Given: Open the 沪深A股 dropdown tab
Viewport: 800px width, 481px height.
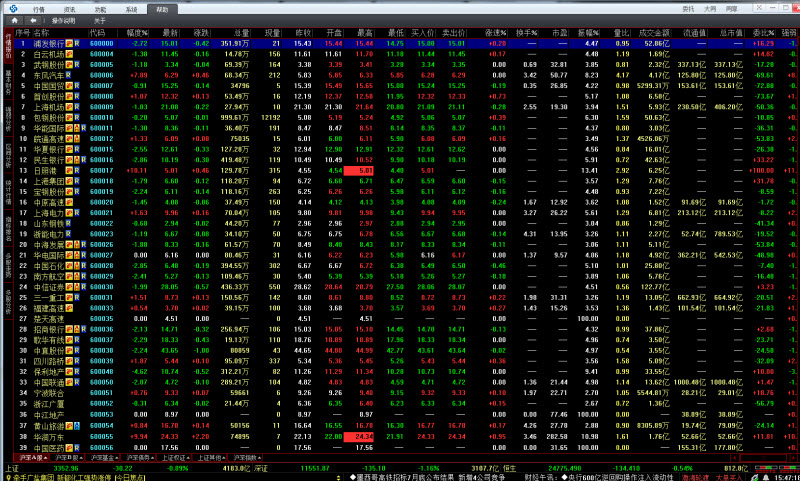Looking at the screenshot, I should (x=33, y=458).
